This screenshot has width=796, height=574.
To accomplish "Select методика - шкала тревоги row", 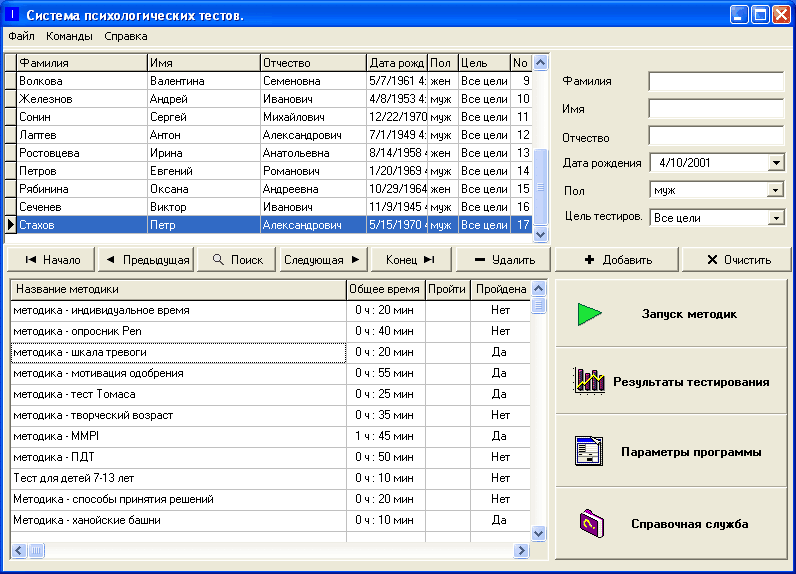I will (271, 352).
